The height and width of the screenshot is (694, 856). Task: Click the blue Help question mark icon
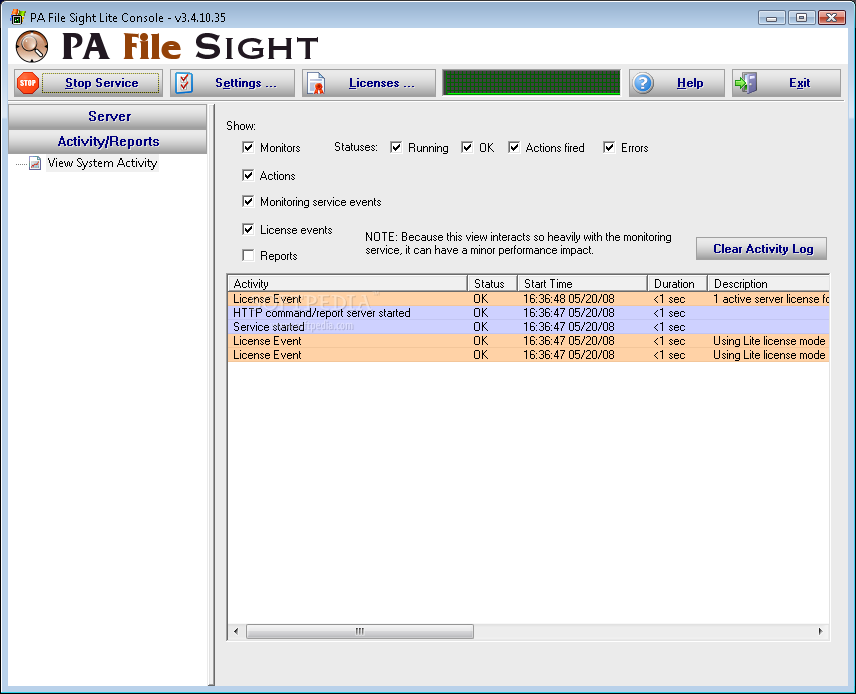[643, 83]
